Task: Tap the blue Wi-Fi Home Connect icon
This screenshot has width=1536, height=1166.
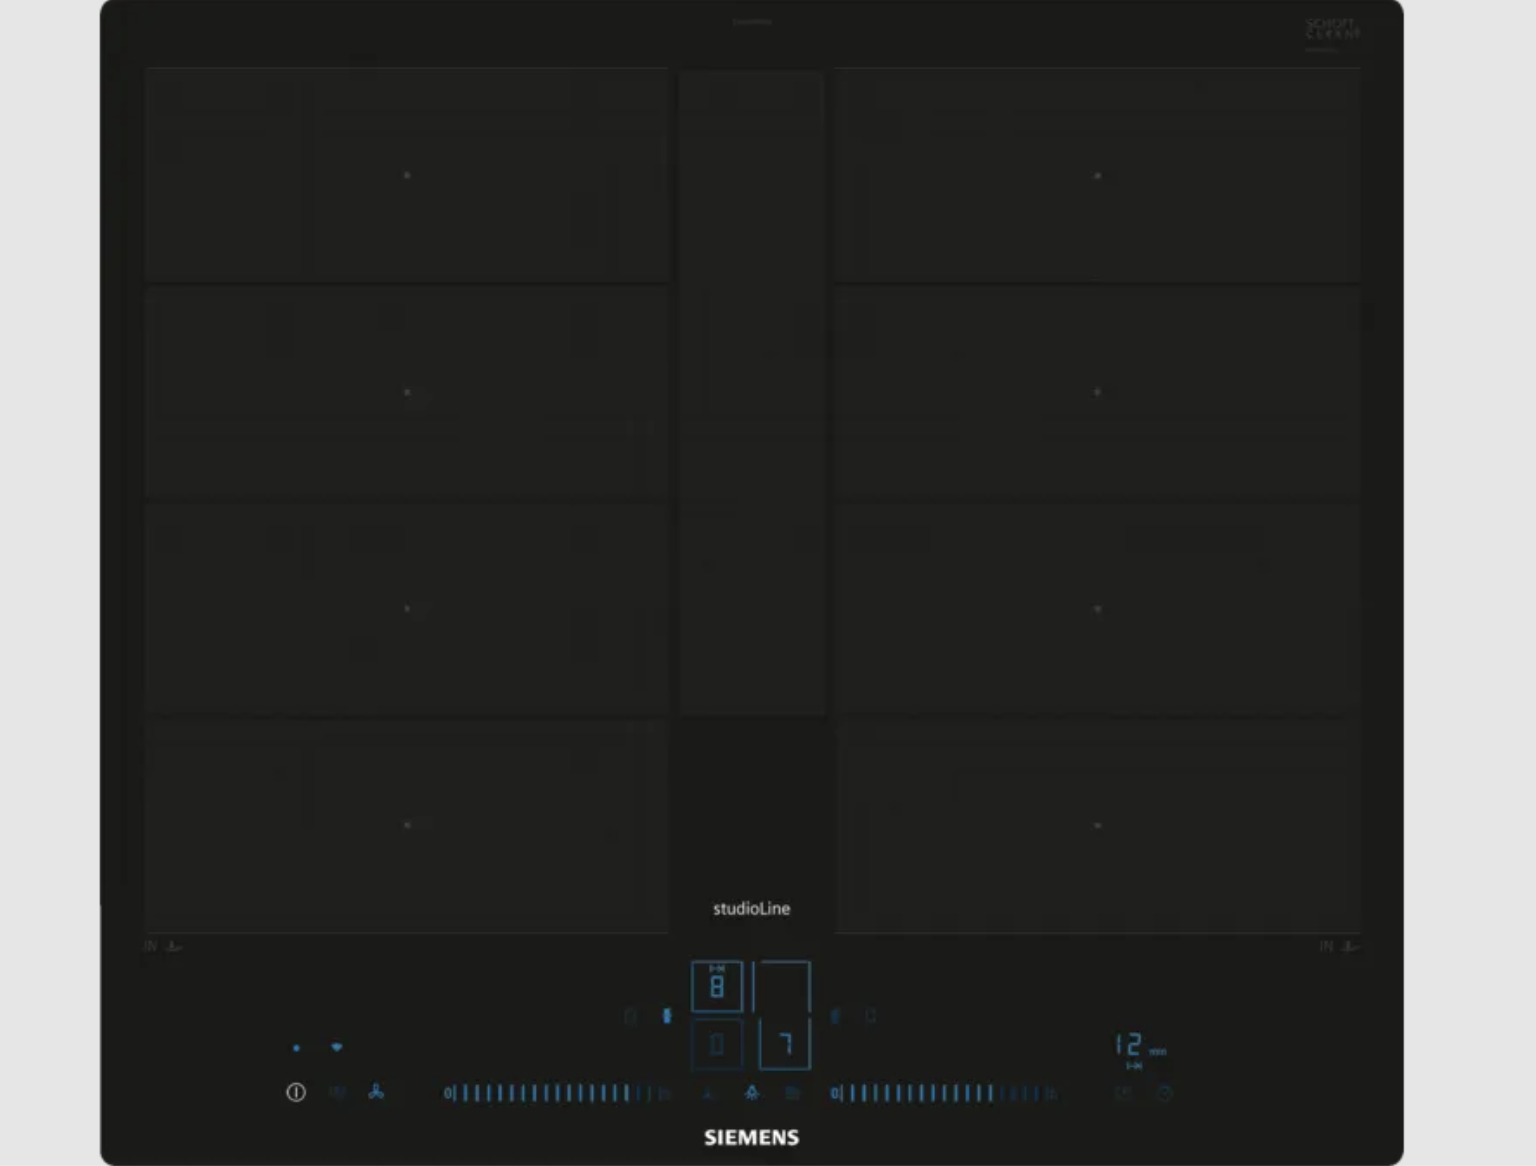Action: pos(336,1047)
